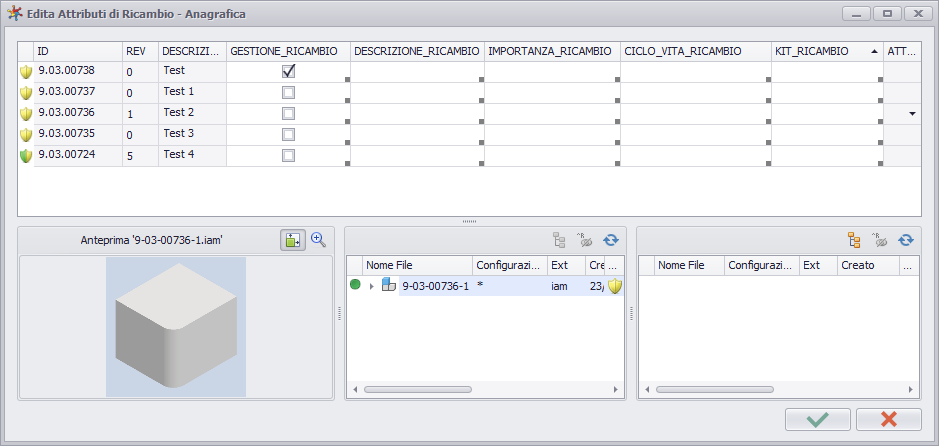Click description cell 'Test 2'
Viewport: 939px width, 446px height.
pos(192,113)
